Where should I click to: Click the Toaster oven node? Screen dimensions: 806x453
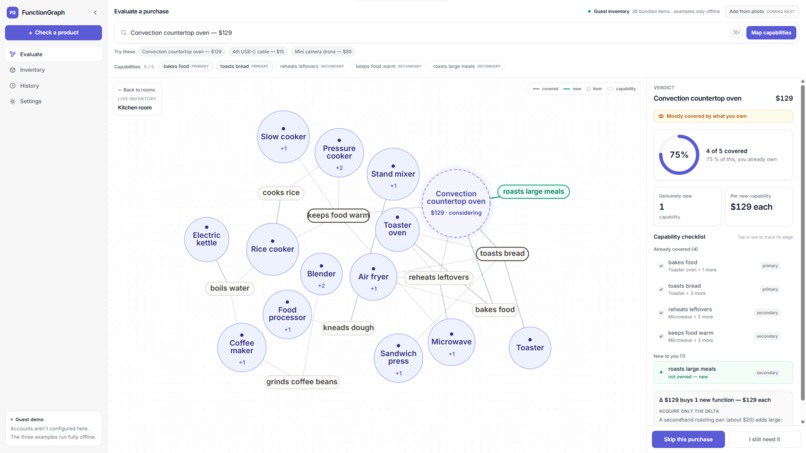tap(397, 229)
